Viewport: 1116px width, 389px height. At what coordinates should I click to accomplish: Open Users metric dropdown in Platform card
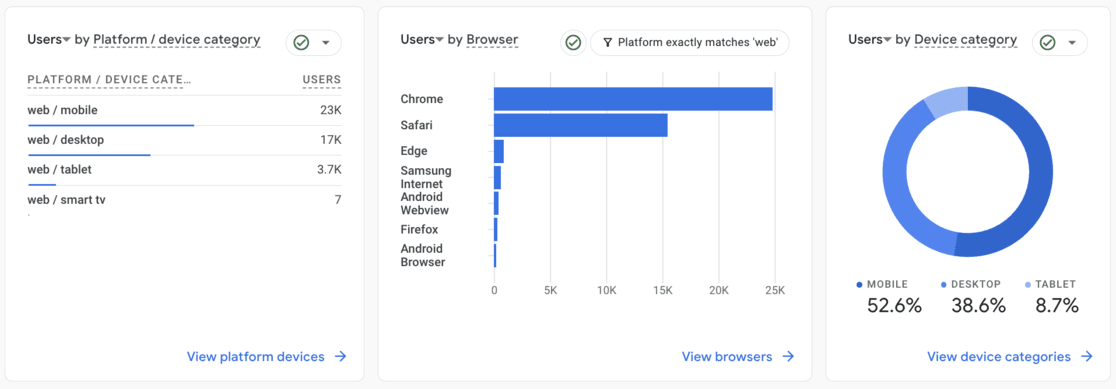pos(48,40)
